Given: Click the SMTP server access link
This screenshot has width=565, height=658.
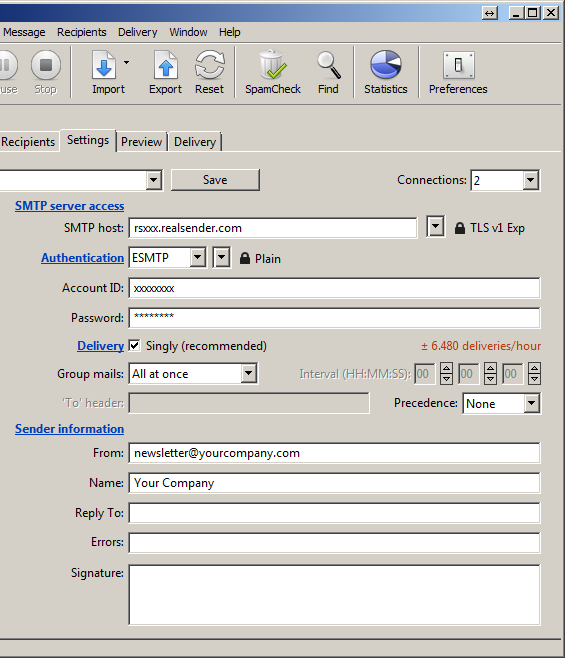Looking at the screenshot, I should tap(70, 206).
